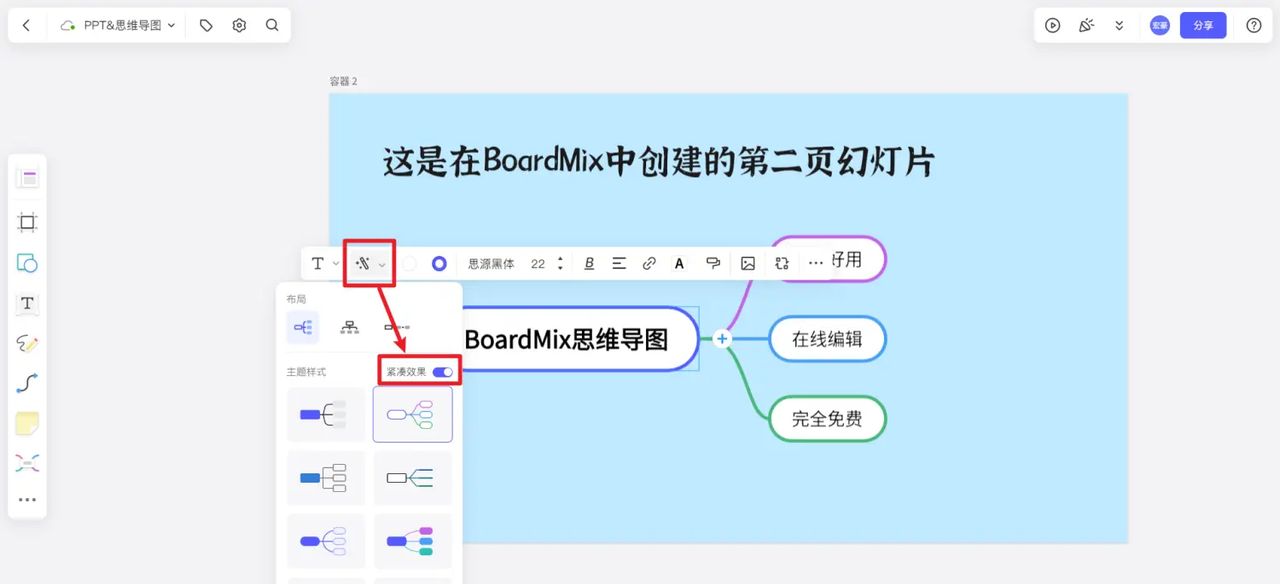Open the templates panel in left toolbar

coord(27,179)
